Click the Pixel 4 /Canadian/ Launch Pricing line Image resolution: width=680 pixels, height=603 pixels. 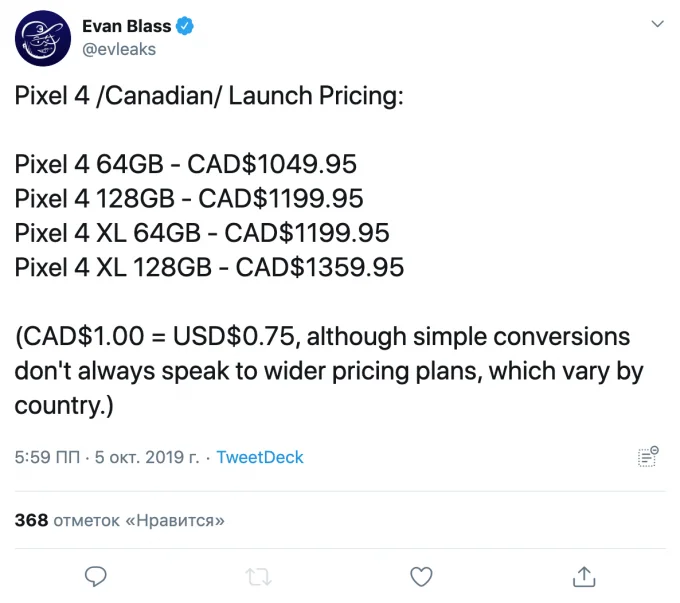tap(209, 95)
